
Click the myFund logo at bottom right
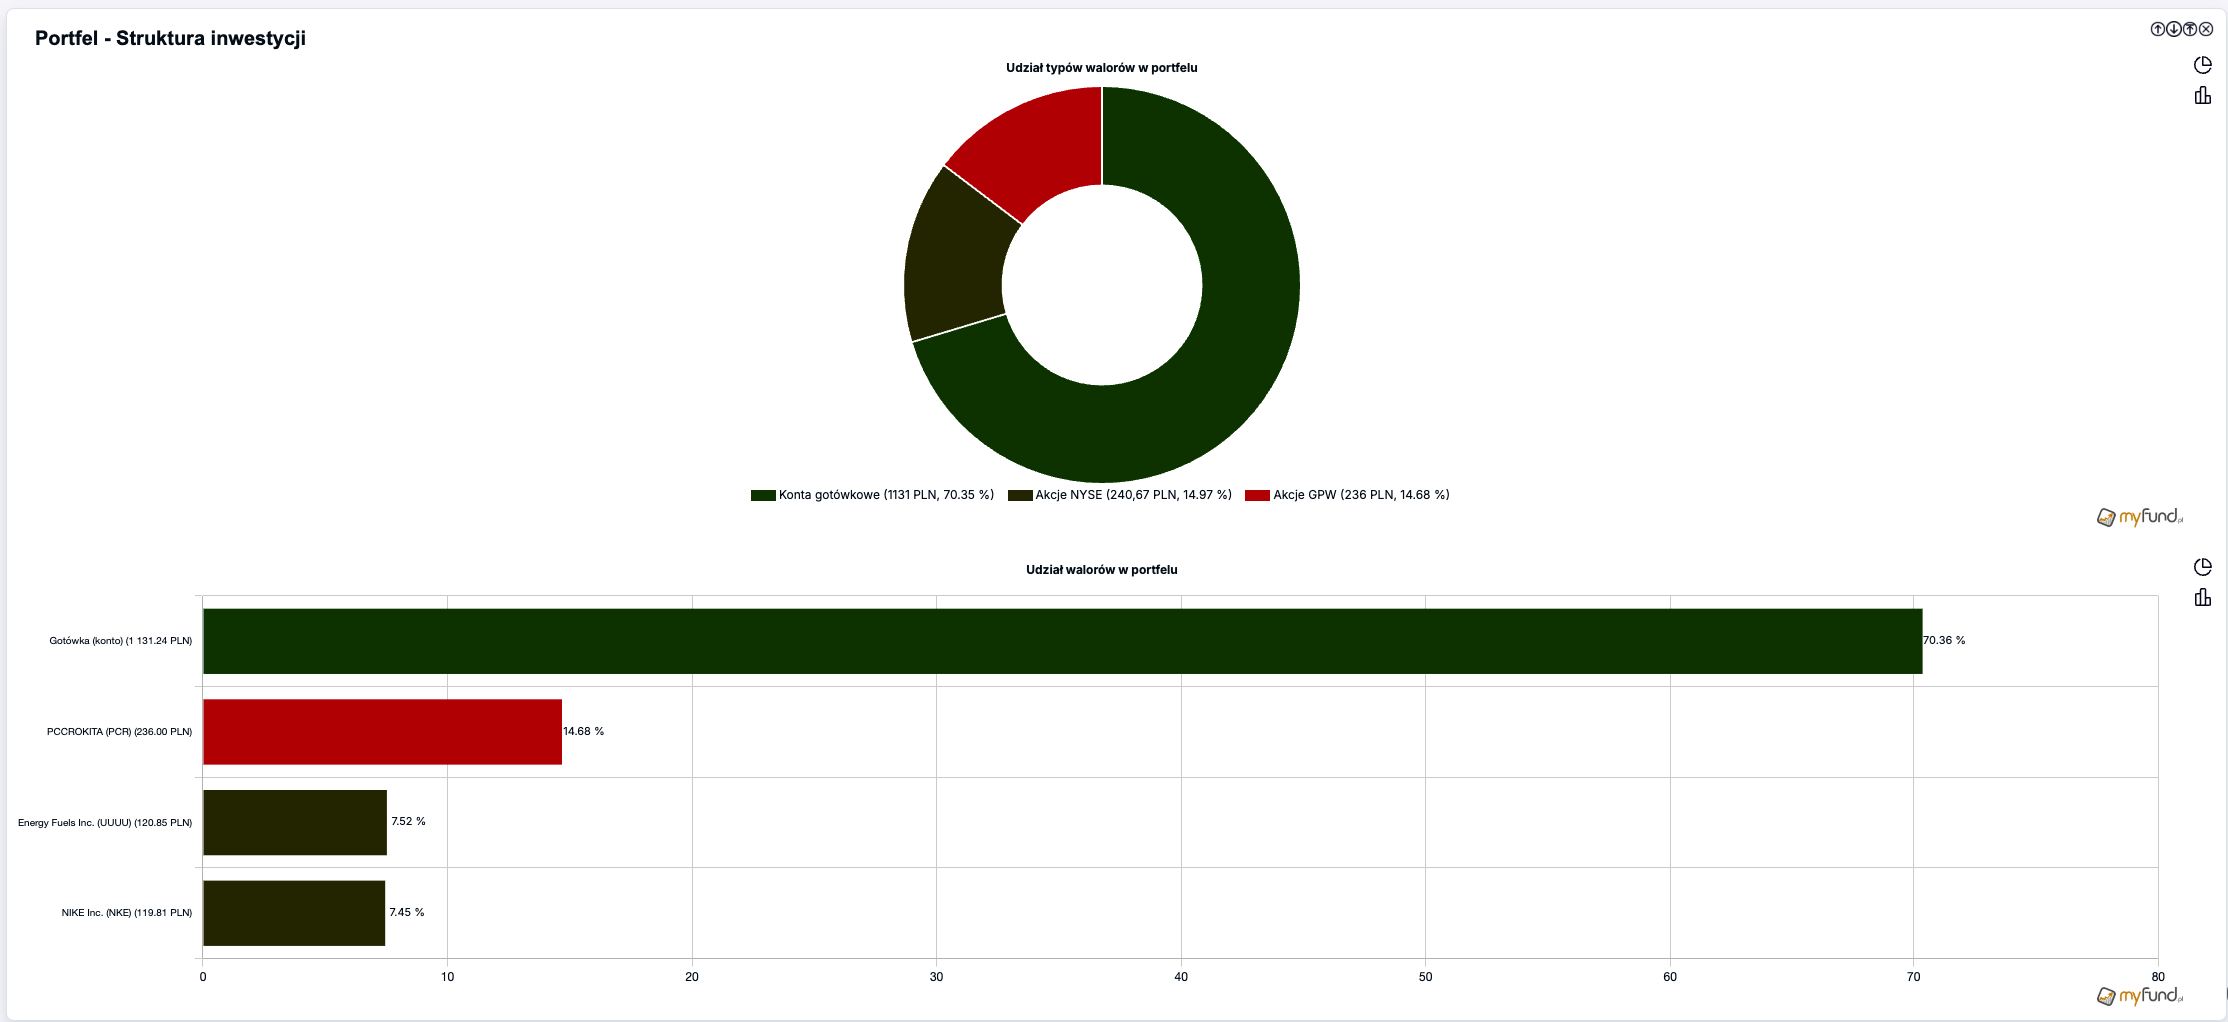(2139, 996)
